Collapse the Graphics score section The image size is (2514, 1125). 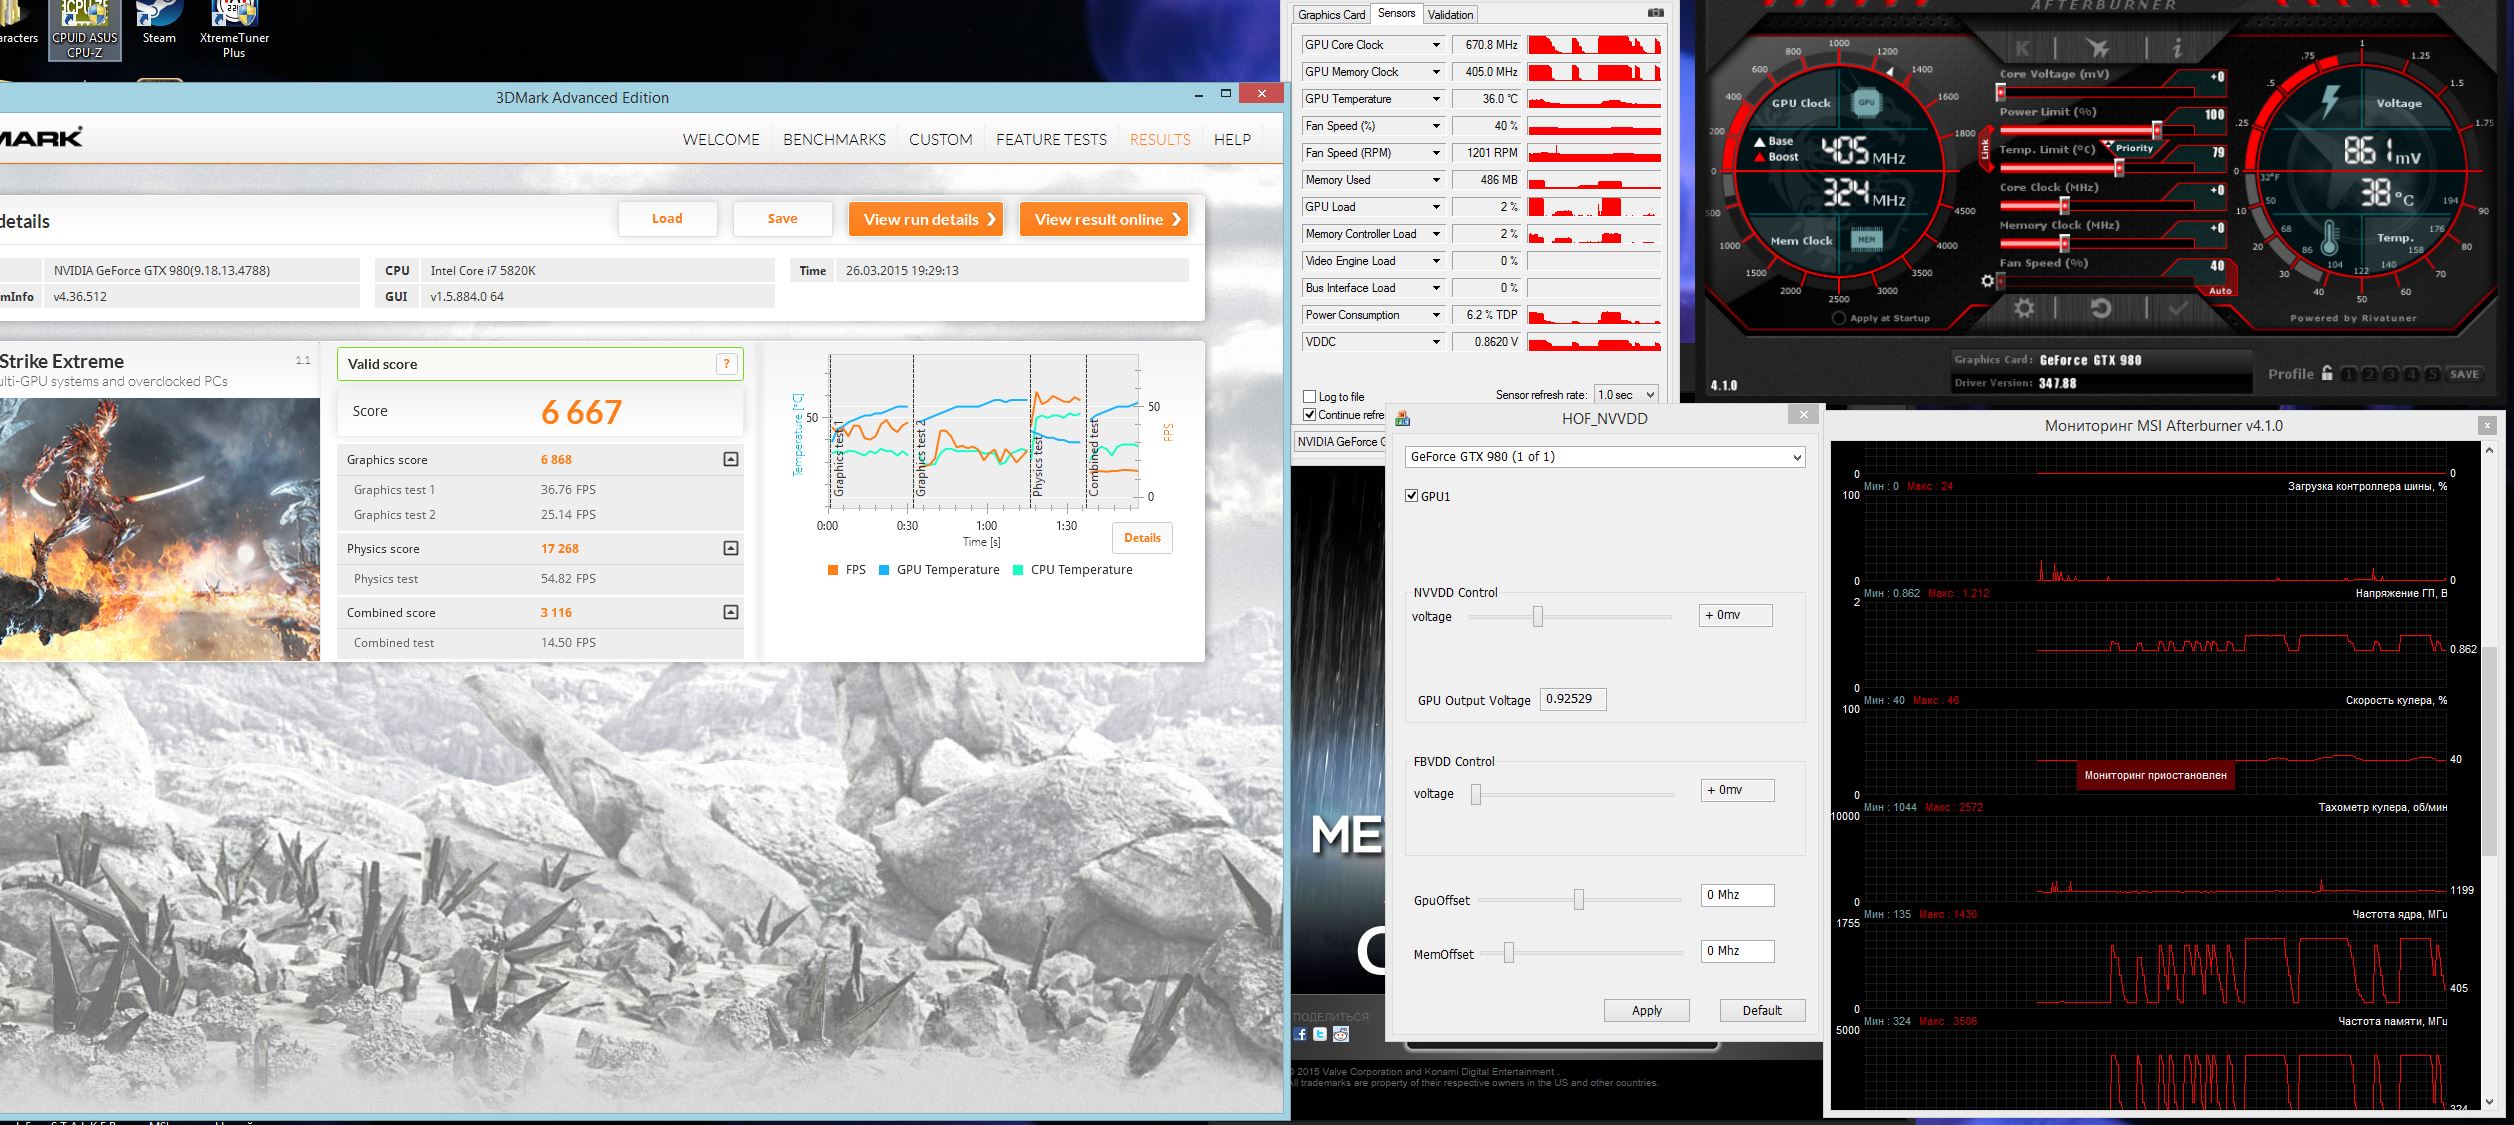click(x=731, y=459)
